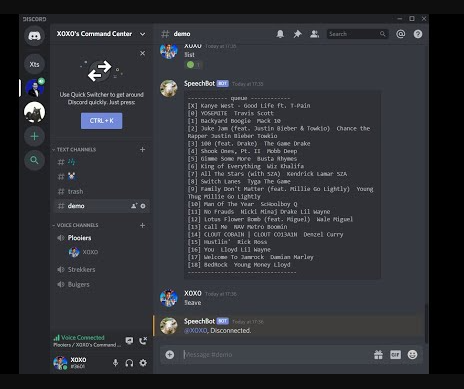The image size is (464, 389).
Task: Click the CTRL + K button
Action: click(x=101, y=121)
